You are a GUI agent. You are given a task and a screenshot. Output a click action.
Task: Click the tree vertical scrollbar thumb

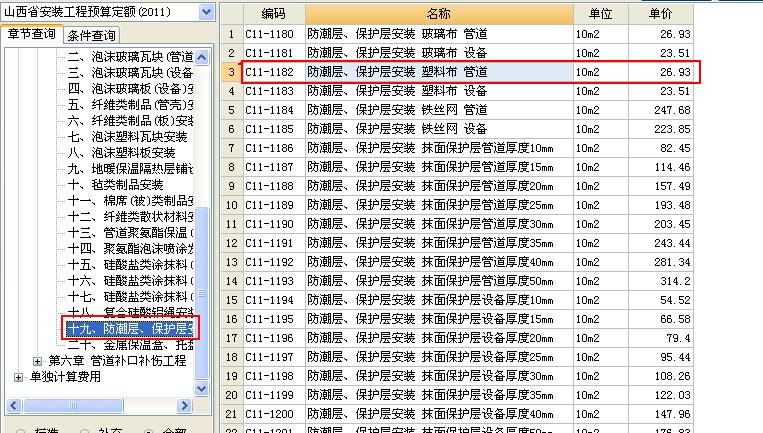click(x=201, y=293)
